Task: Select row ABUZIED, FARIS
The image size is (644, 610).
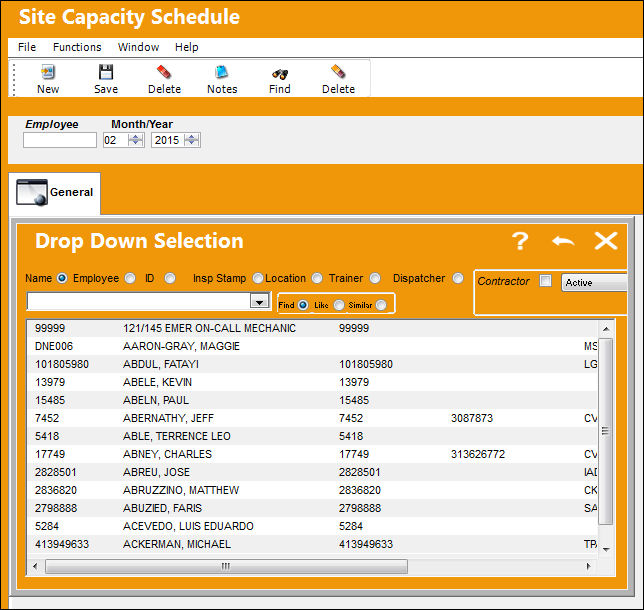Action: pos(313,509)
